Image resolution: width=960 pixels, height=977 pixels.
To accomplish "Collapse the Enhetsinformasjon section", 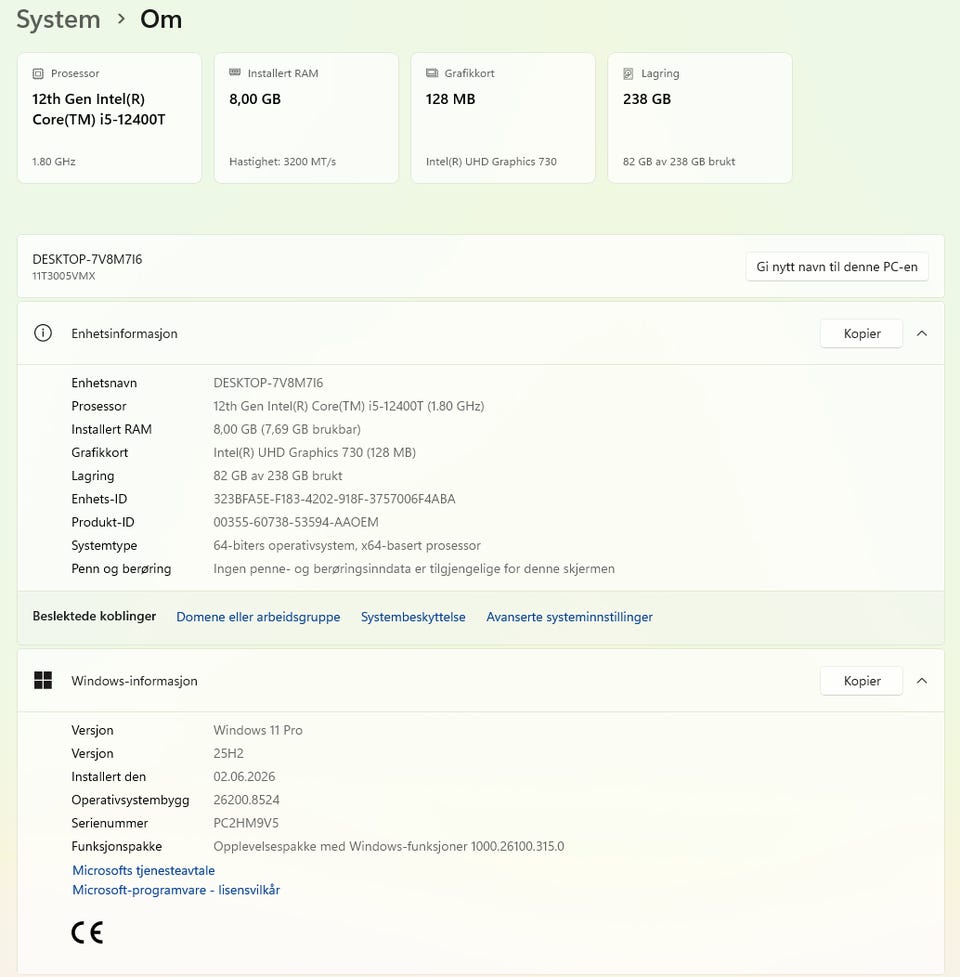I will pyautogui.click(x=922, y=333).
